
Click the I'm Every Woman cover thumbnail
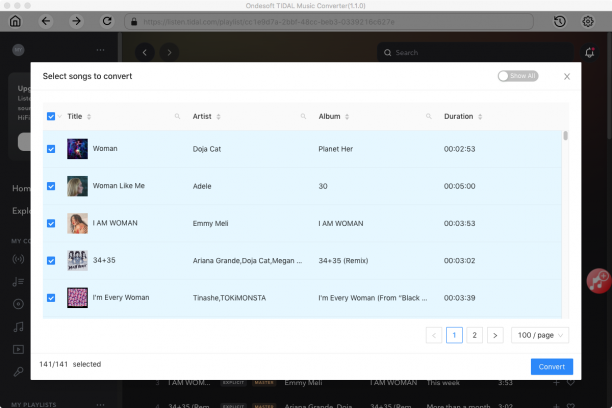77,298
